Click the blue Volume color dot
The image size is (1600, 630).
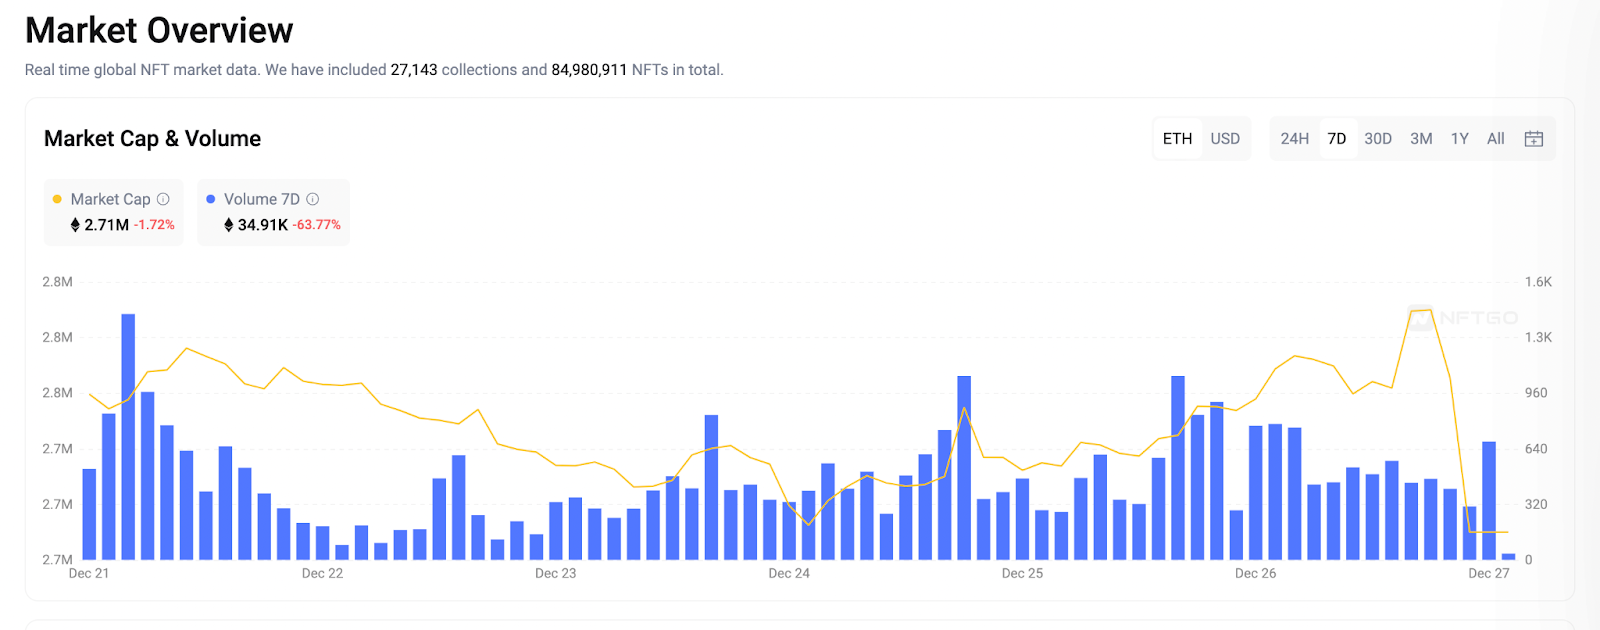coord(210,199)
